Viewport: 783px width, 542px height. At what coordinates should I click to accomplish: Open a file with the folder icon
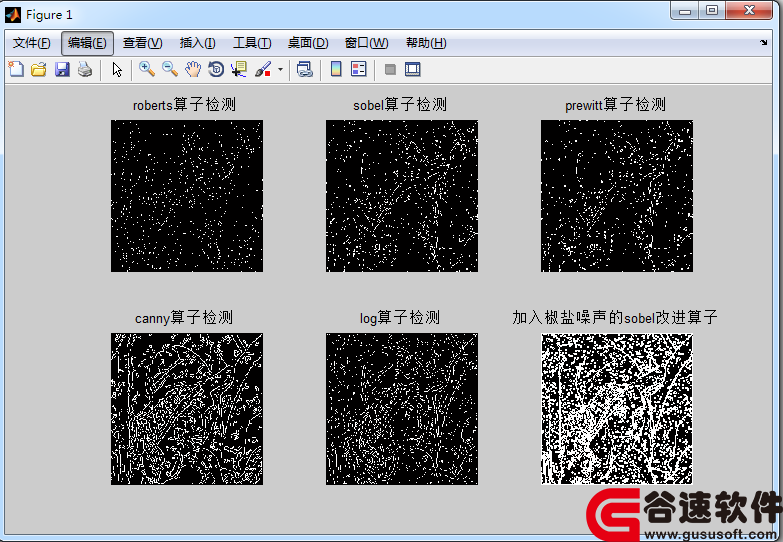click(x=39, y=69)
